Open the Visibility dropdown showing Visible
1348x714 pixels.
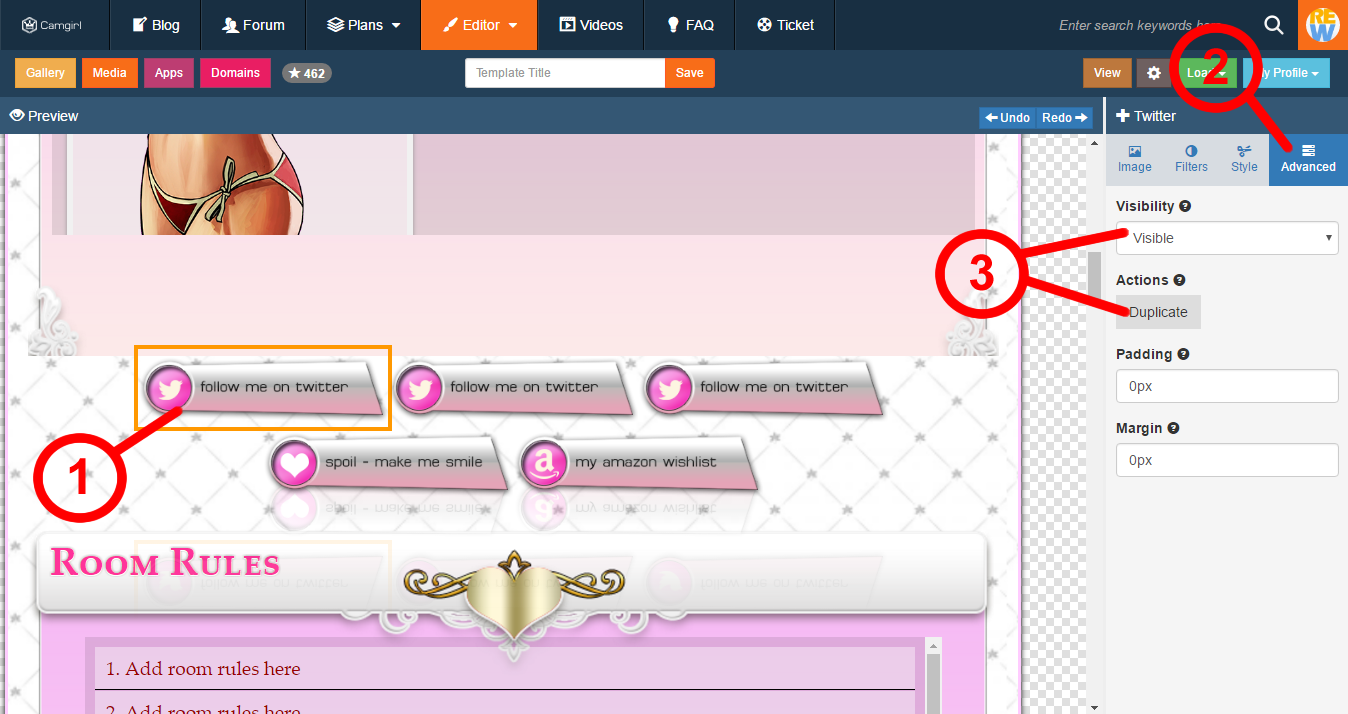[x=1227, y=238]
